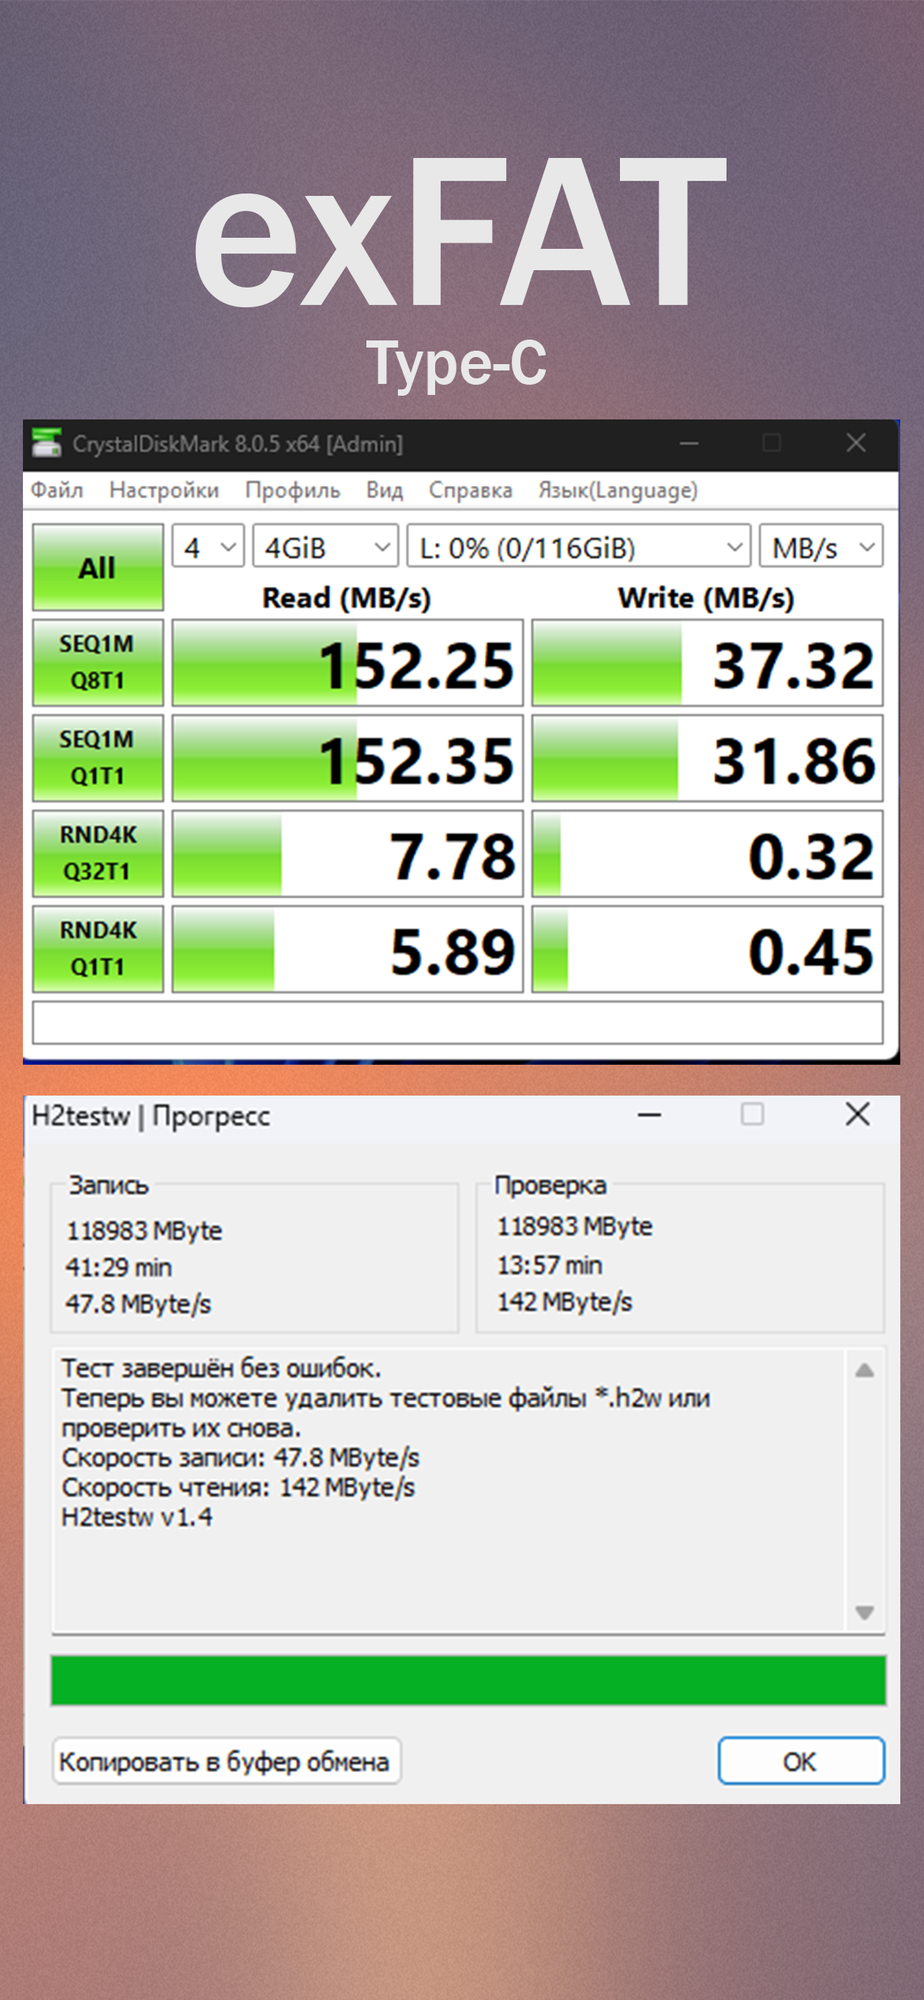Click the Тест завершён без ошибок line
The width and height of the screenshot is (924, 2000).
221,1368
